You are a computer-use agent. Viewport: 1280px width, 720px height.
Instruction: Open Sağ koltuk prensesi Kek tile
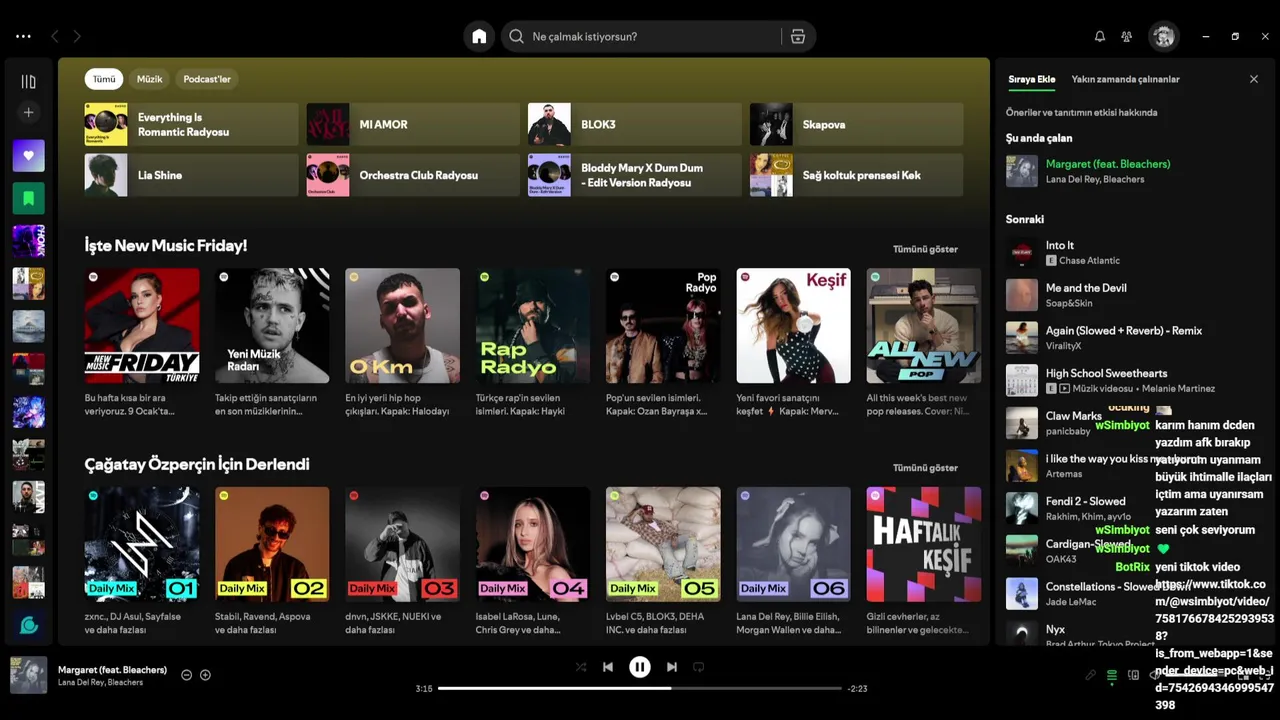857,175
